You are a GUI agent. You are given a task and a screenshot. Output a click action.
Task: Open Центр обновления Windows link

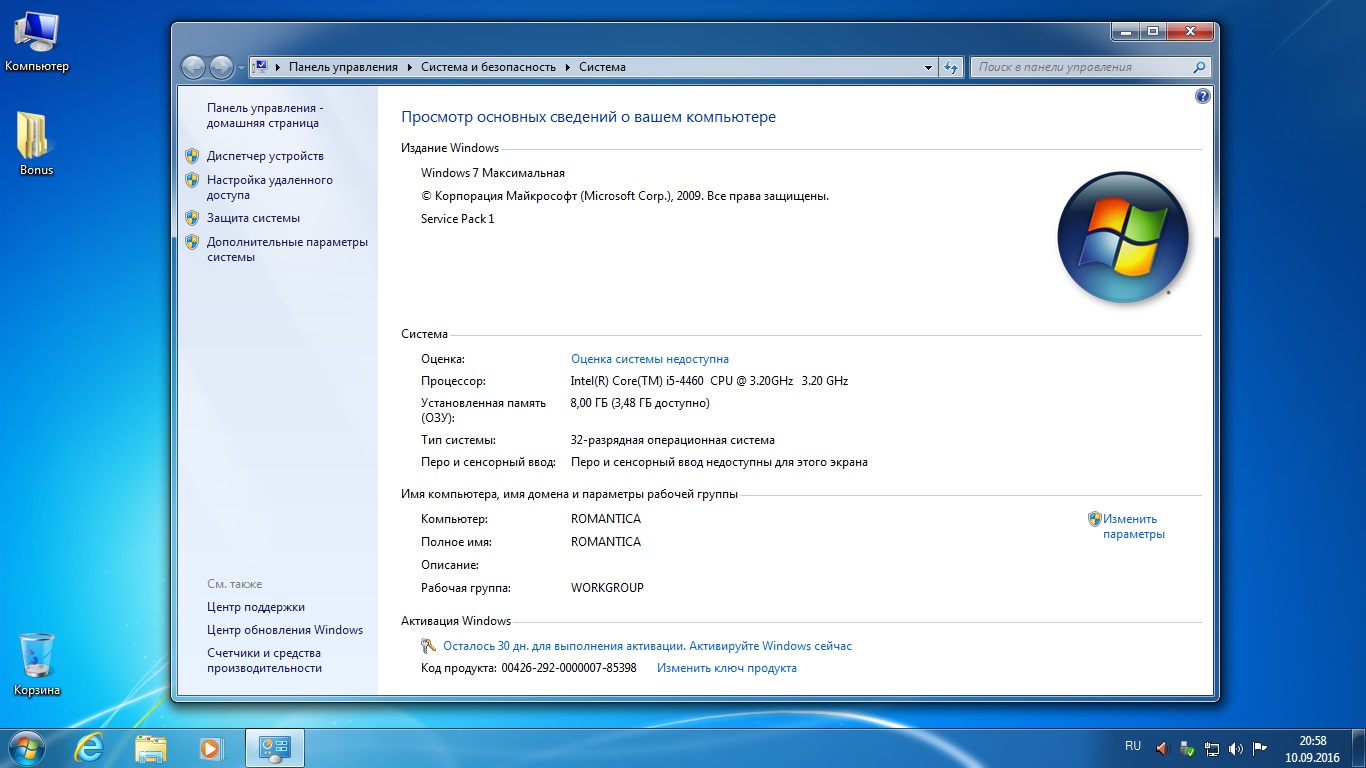[285, 630]
